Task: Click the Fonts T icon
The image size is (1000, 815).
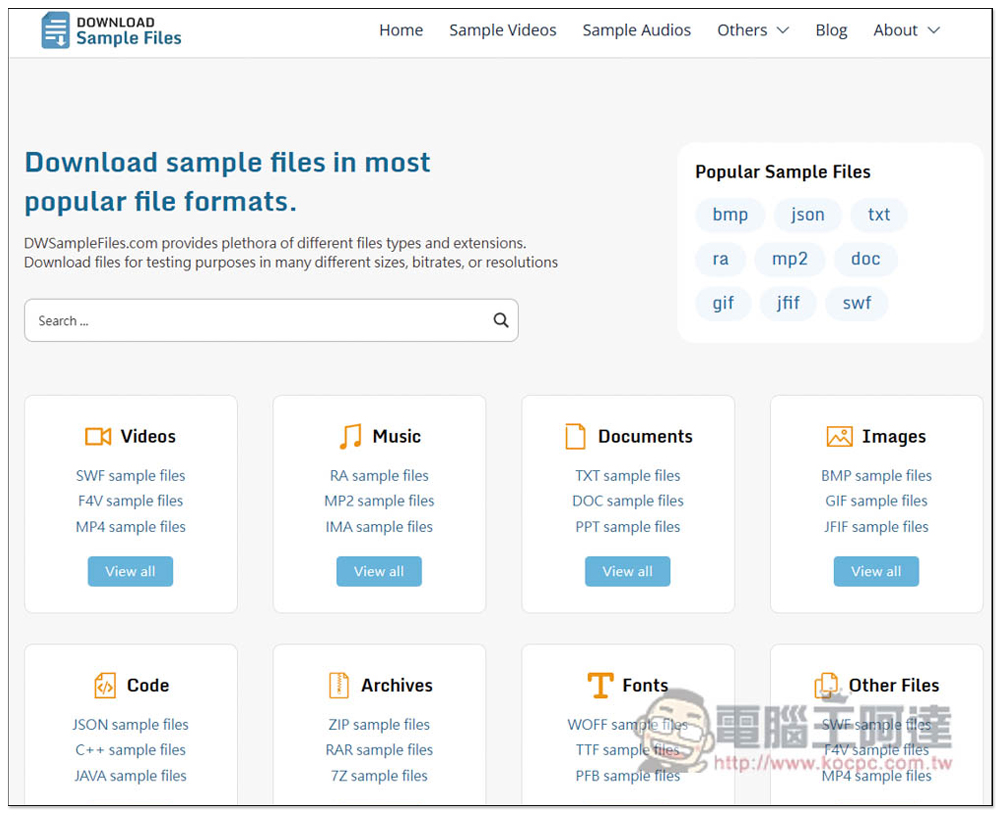Action: tap(600, 686)
